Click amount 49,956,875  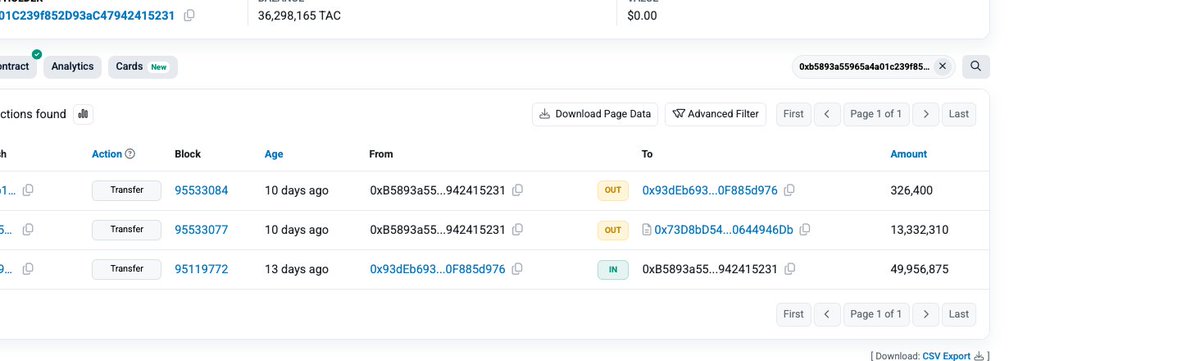pyautogui.click(x=919, y=269)
